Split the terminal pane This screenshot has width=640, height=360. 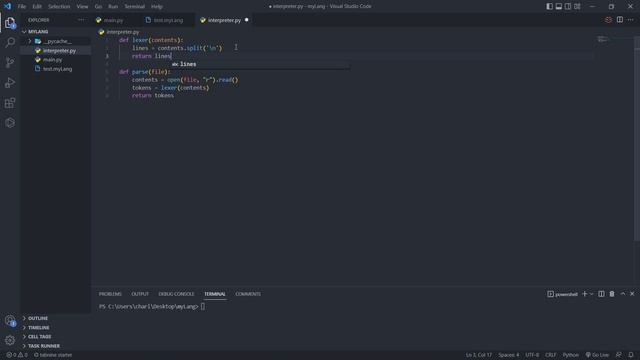pyautogui.click(x=601, y=294)
